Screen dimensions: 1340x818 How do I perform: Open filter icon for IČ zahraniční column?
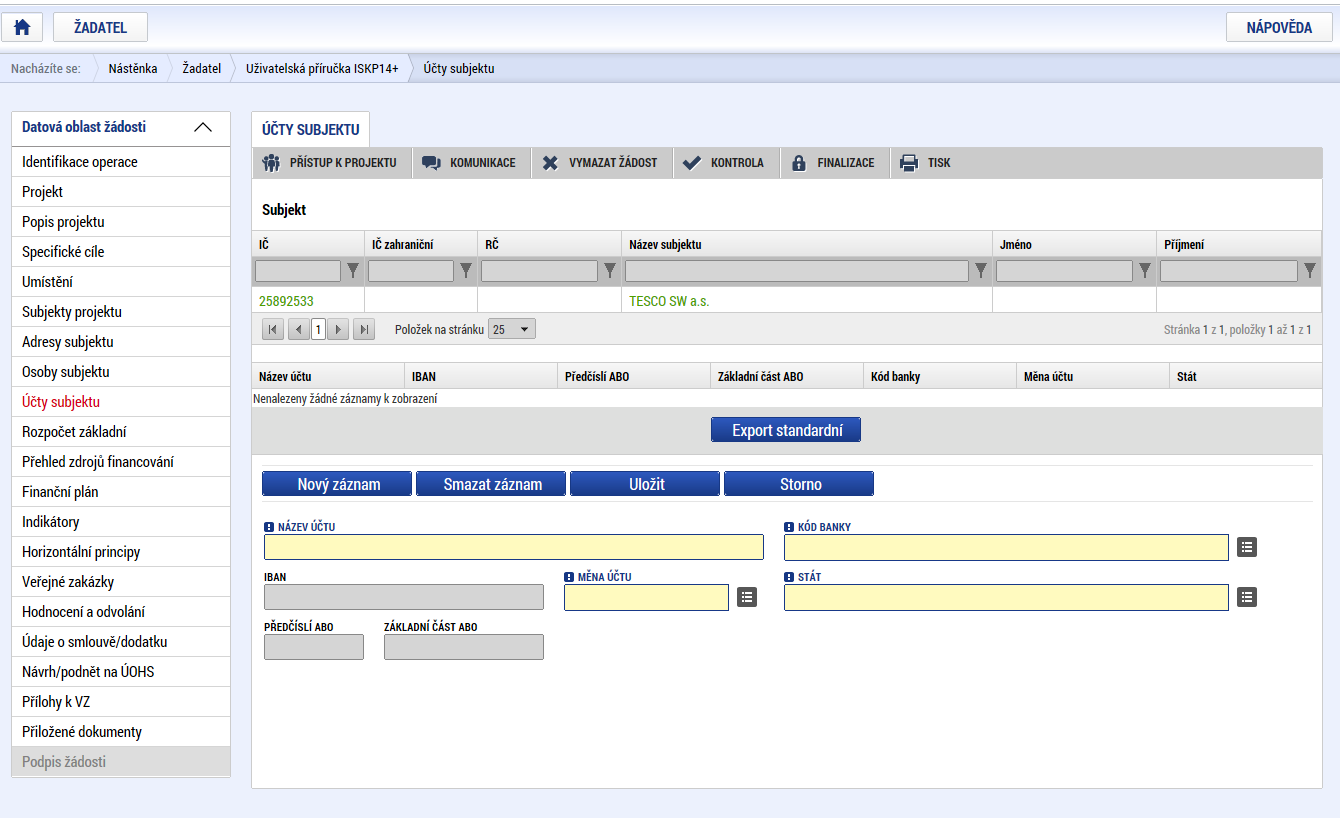[x=465, y=270]
